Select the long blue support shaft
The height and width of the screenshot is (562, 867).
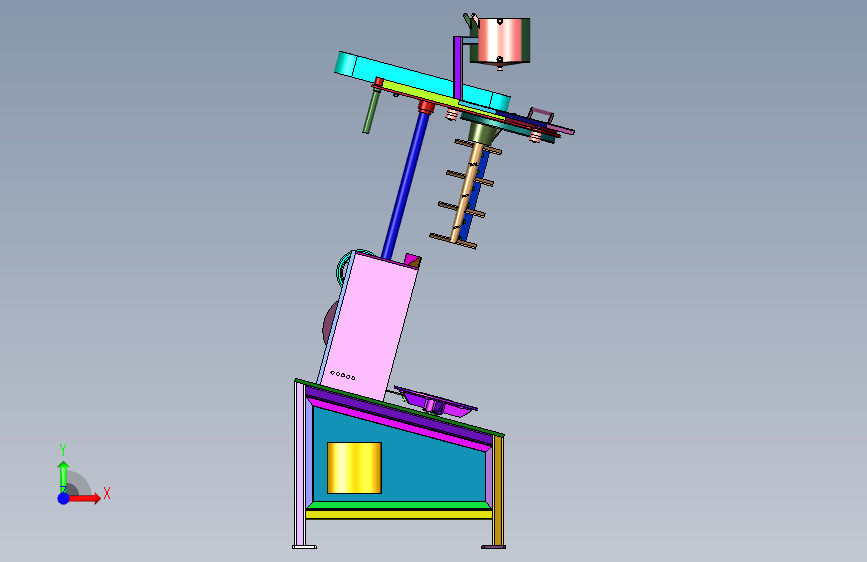point(405,184)
